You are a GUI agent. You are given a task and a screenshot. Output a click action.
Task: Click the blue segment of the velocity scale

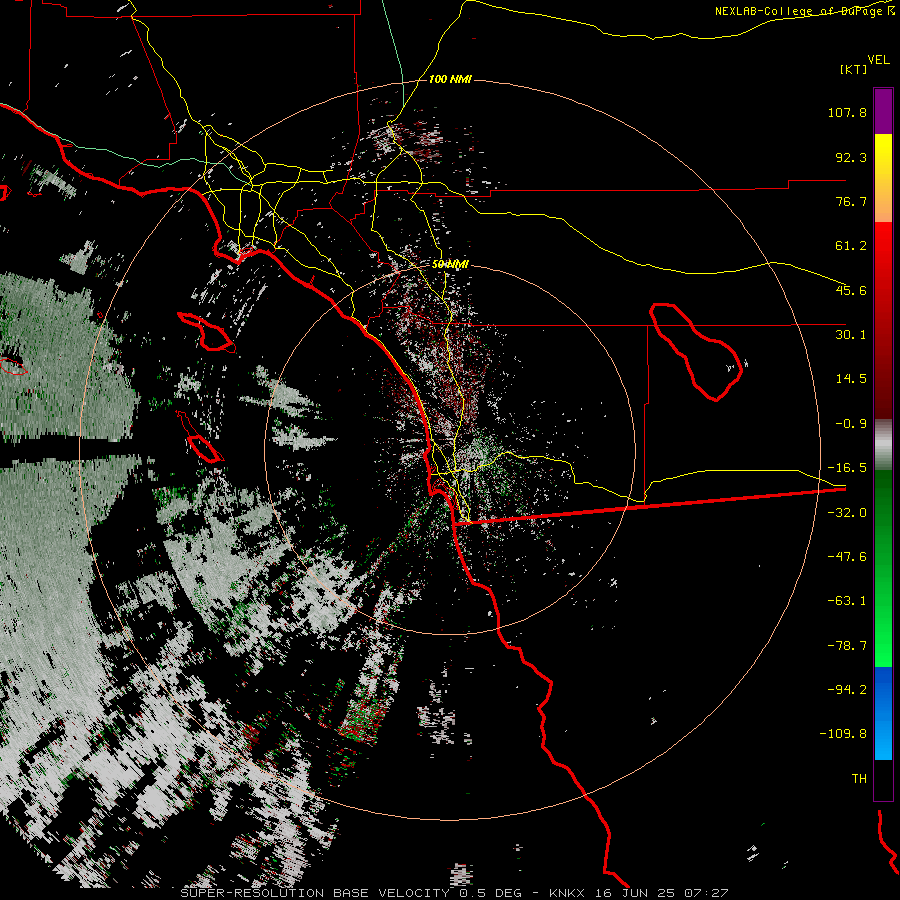click(883, 713)
